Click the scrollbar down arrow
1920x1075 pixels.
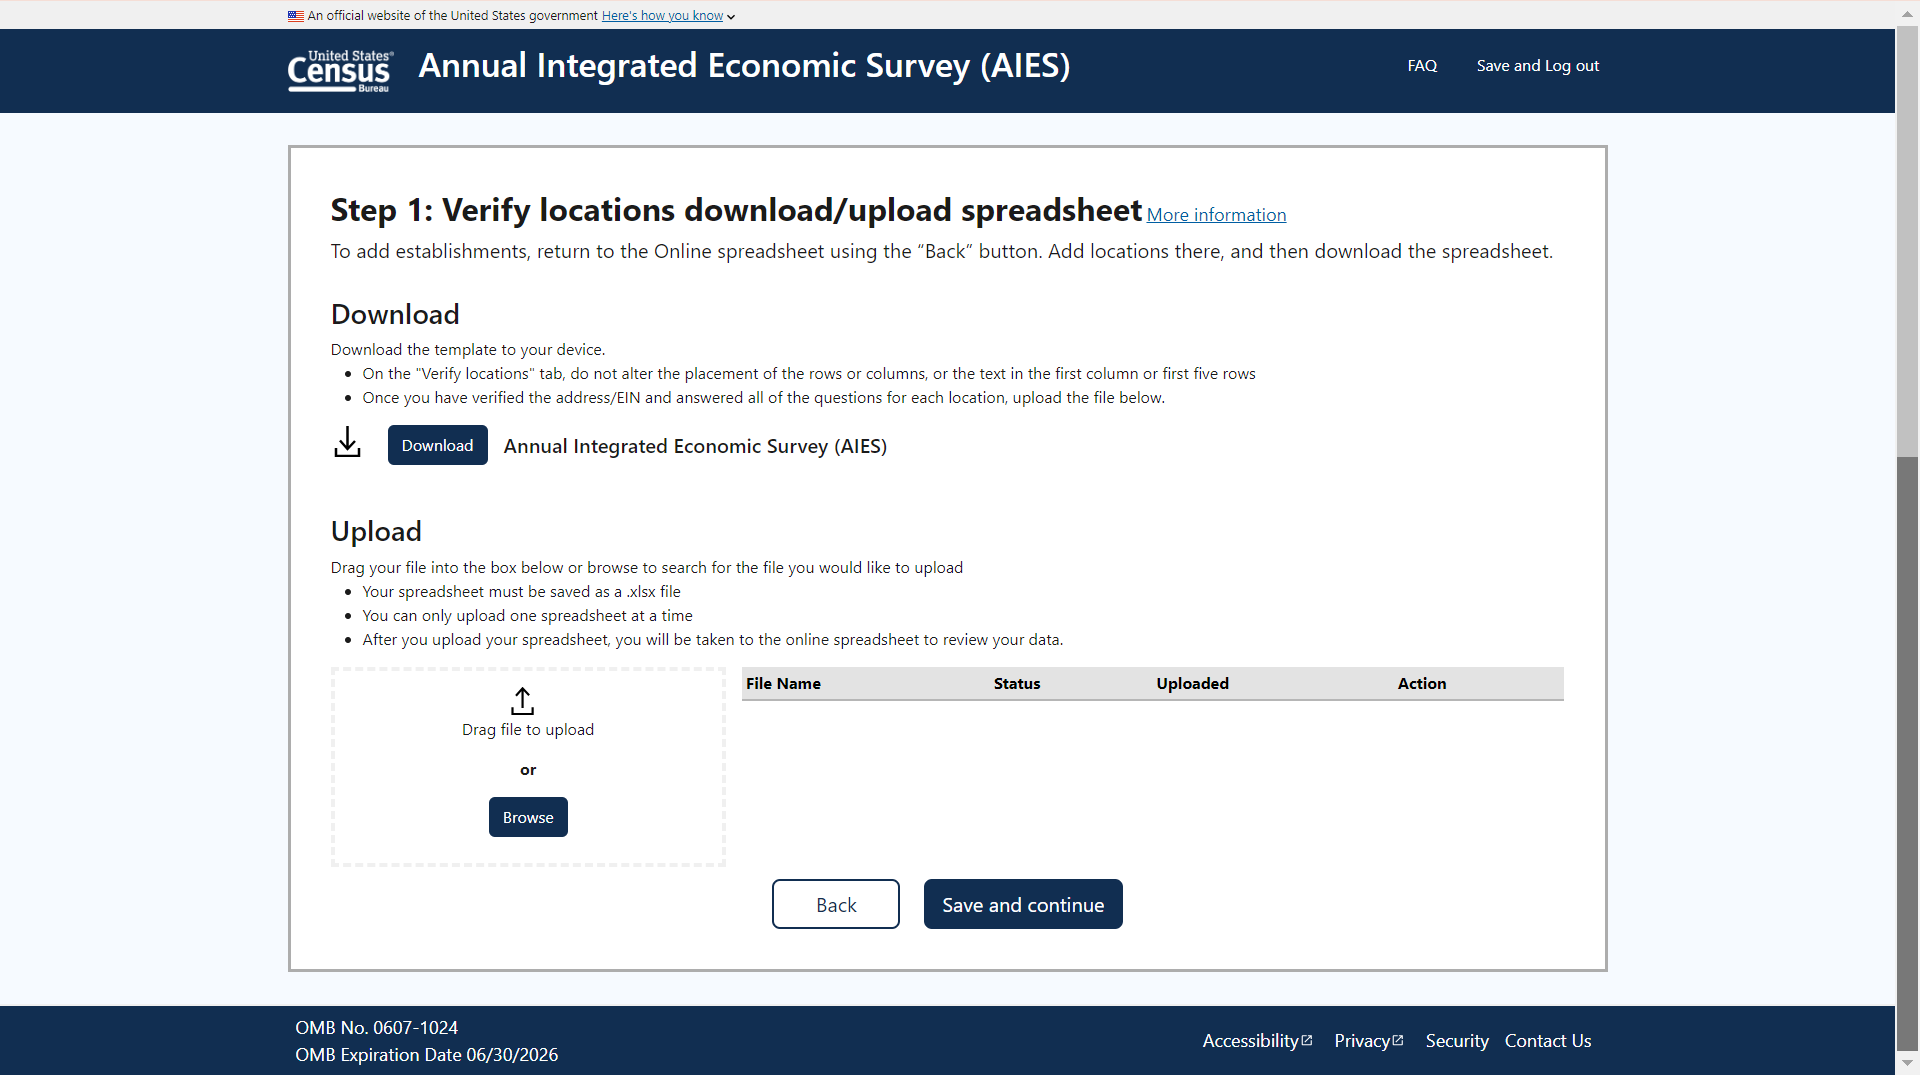tap(1907, 1062)
